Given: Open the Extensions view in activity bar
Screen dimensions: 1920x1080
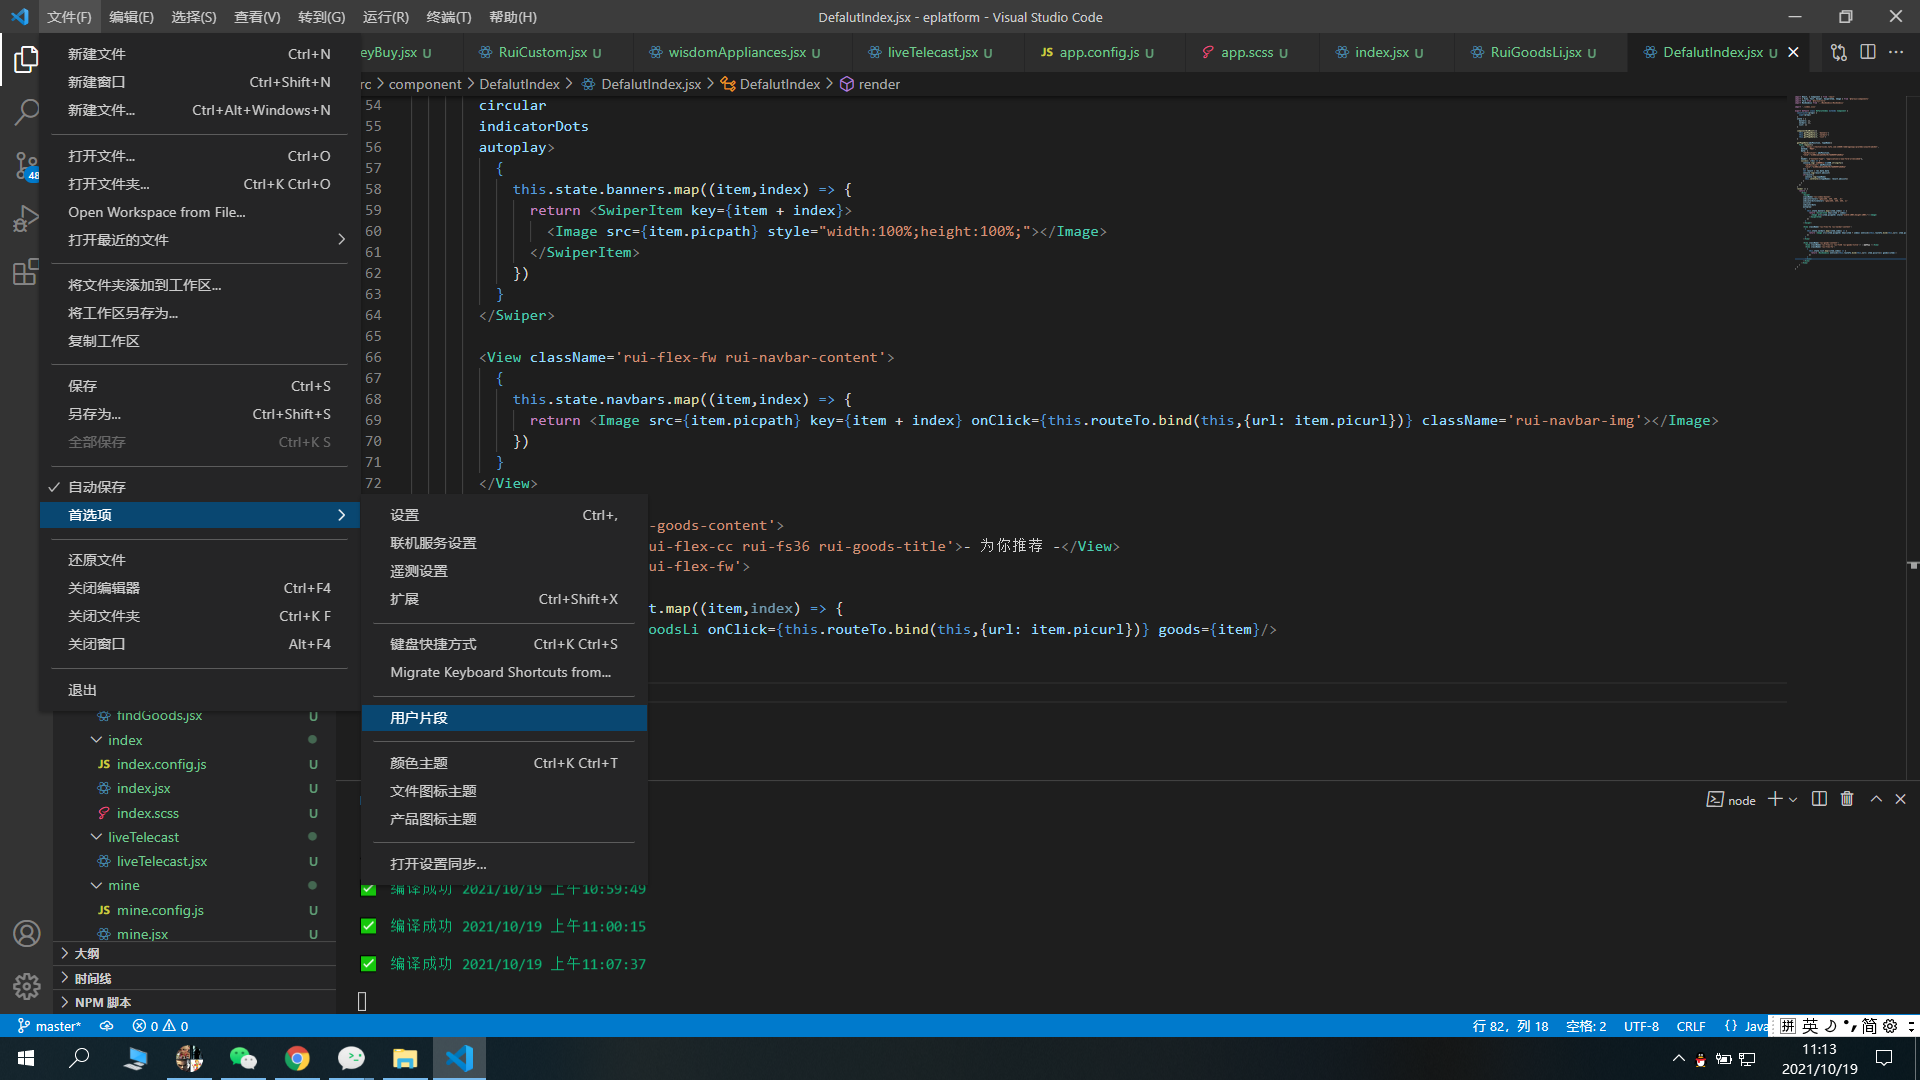Looking at the screenshot, I should [x=26, y=272].
